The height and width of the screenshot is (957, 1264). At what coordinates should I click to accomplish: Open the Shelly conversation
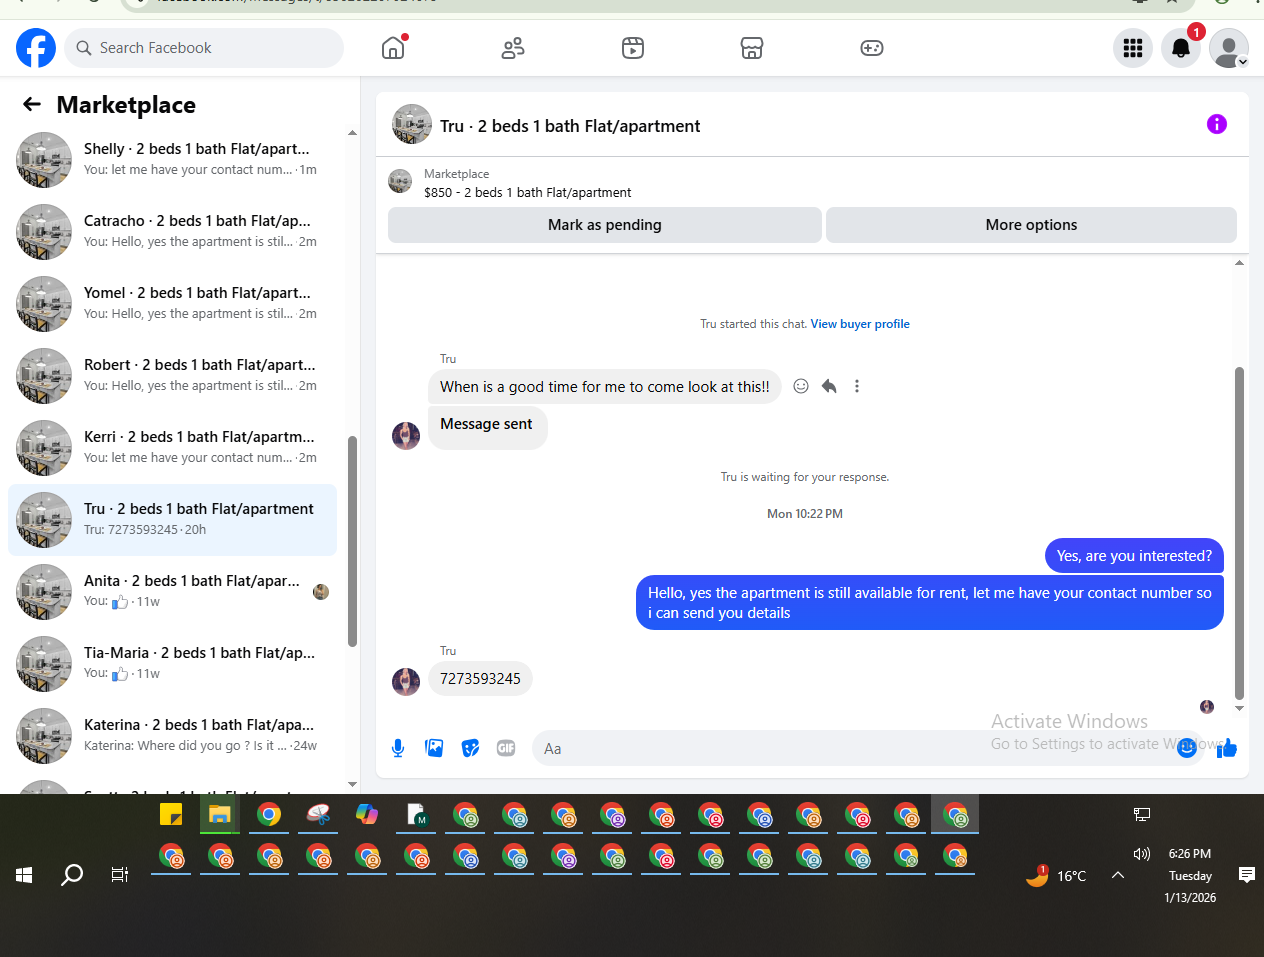(x=172, y=160)
